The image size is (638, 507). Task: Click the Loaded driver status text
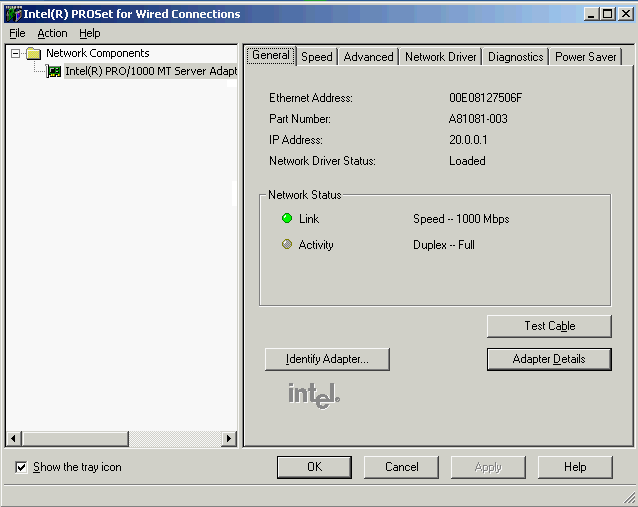pos(467,161)
